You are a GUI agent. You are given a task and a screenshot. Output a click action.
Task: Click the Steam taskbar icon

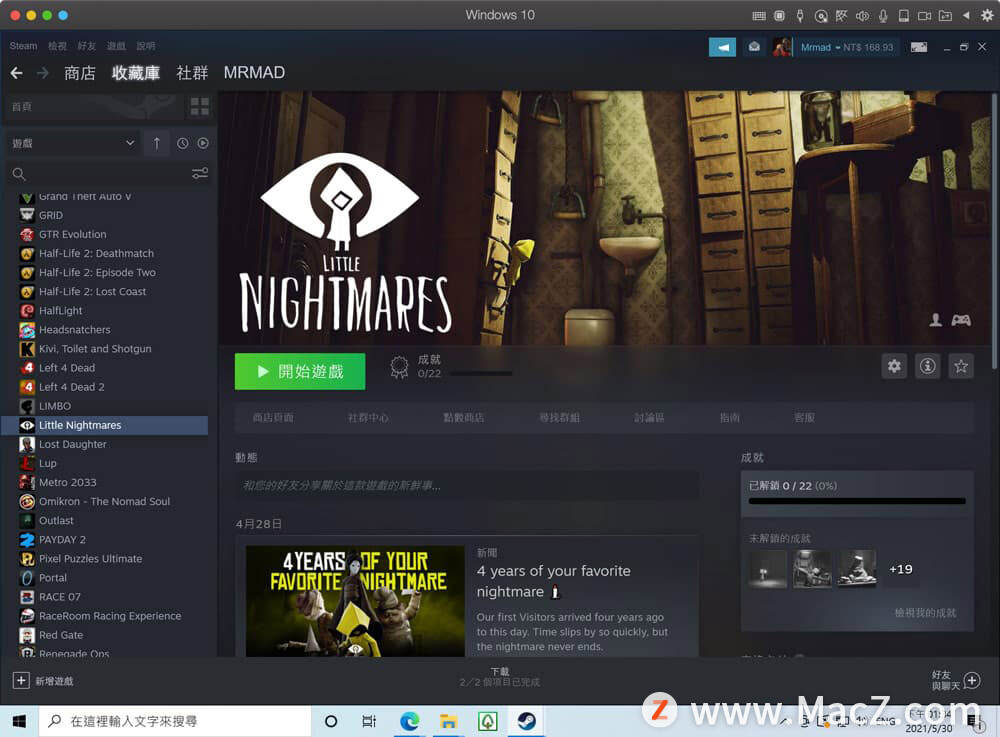(526, 721)
